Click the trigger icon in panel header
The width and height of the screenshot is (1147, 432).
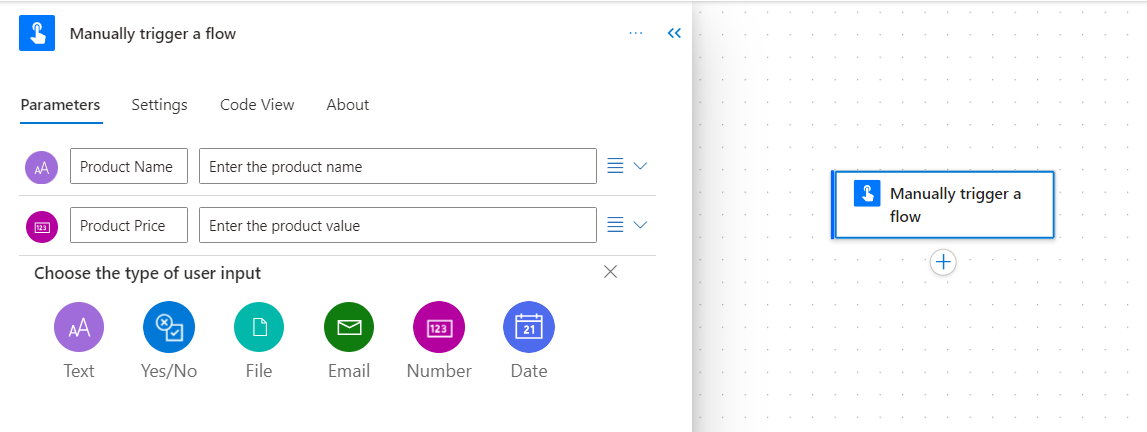pos(37,33)
